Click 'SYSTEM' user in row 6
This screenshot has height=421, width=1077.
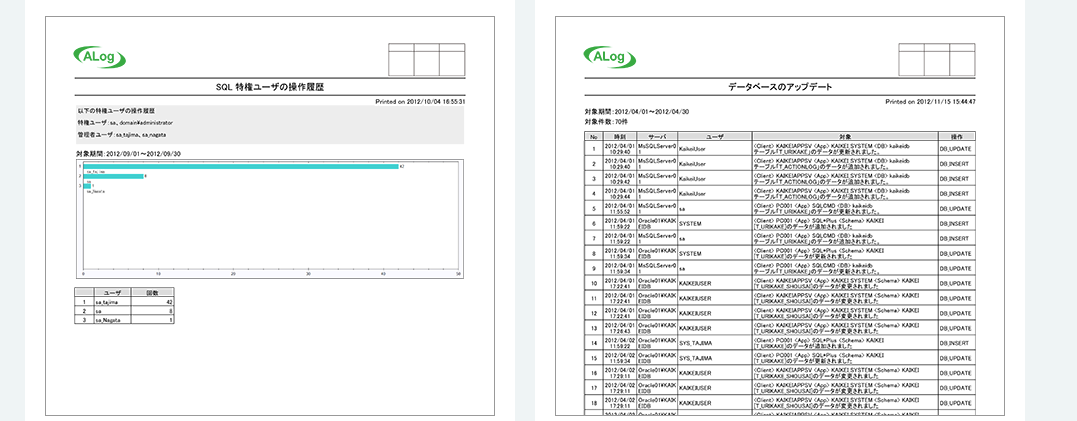pos(690,223)
